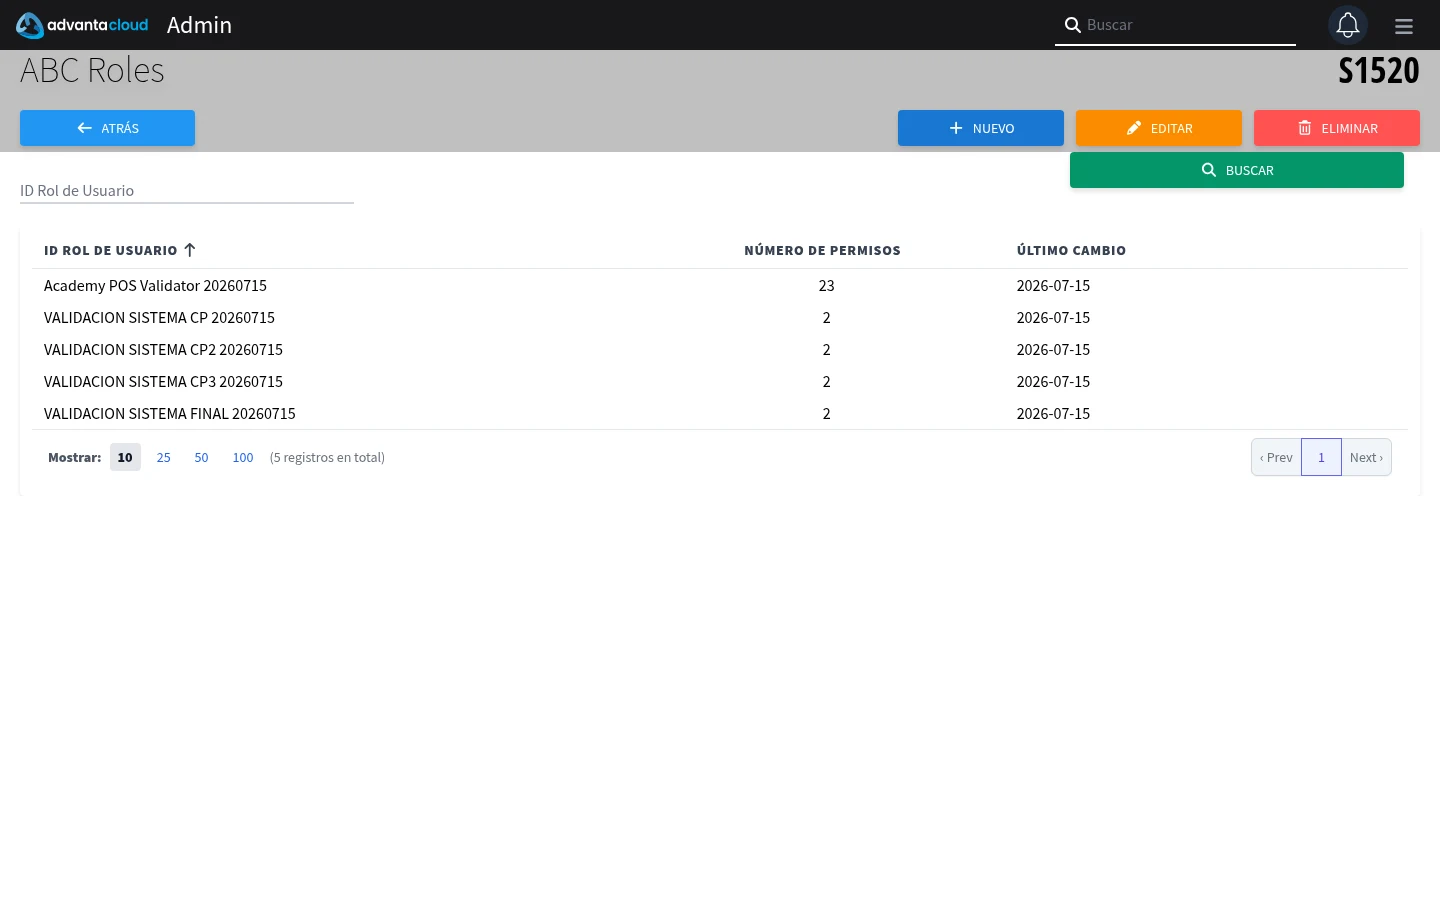Click permissions count 23
This screenshot has width=1440, height=900.
click(826, 286)
